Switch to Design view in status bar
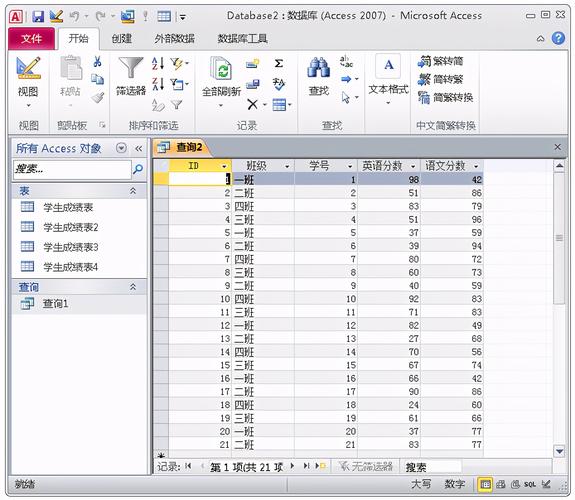 pyautogui.click(x=546, y=485)
